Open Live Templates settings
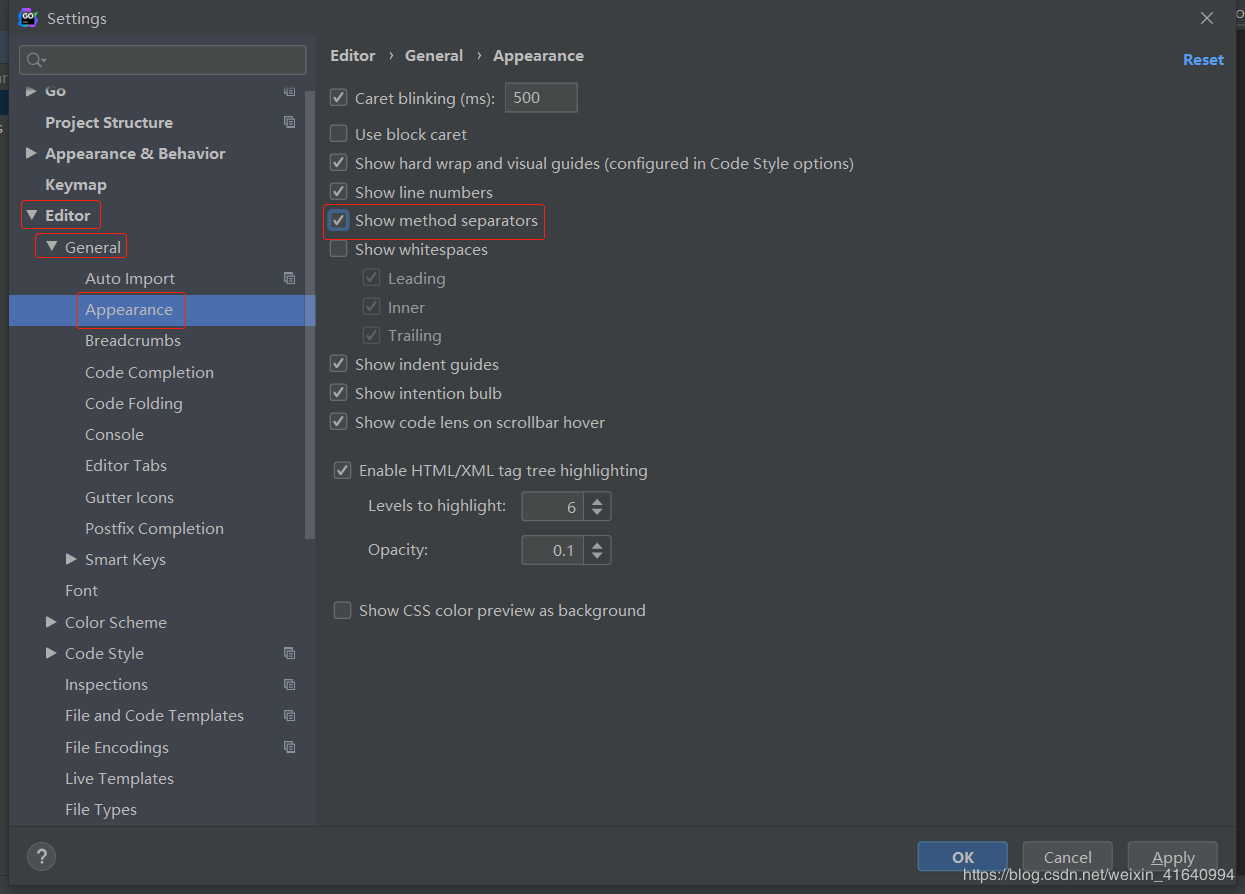The width and height of the screenshot is (1245, 894). point(119,778)
